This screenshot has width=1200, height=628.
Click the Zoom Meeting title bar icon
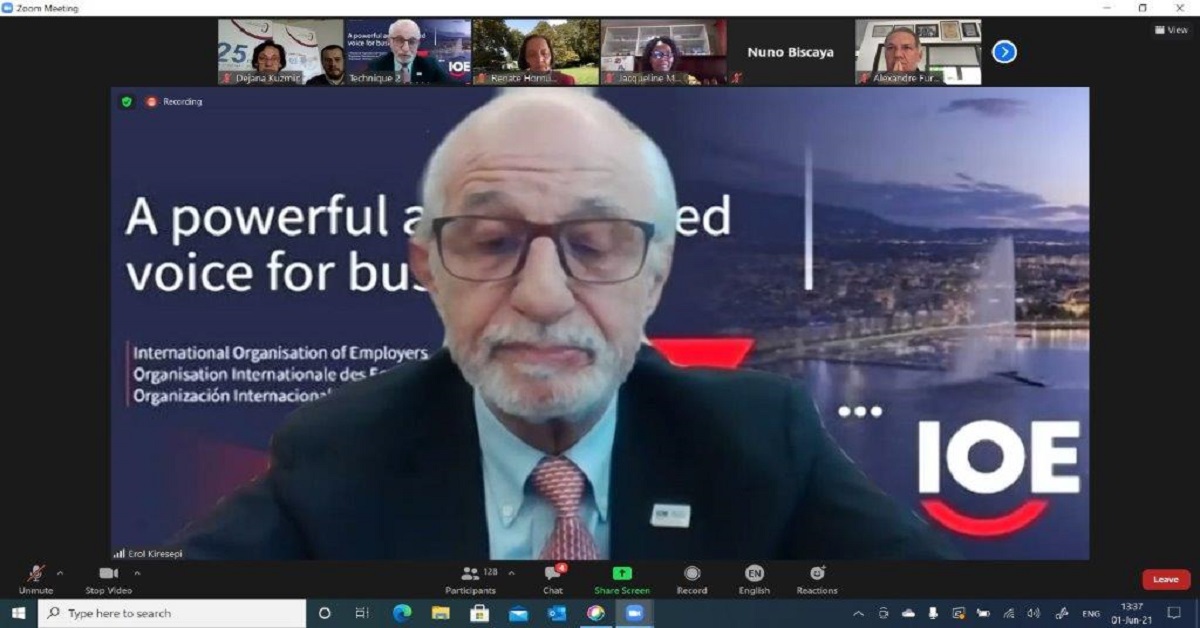point(8,8)
